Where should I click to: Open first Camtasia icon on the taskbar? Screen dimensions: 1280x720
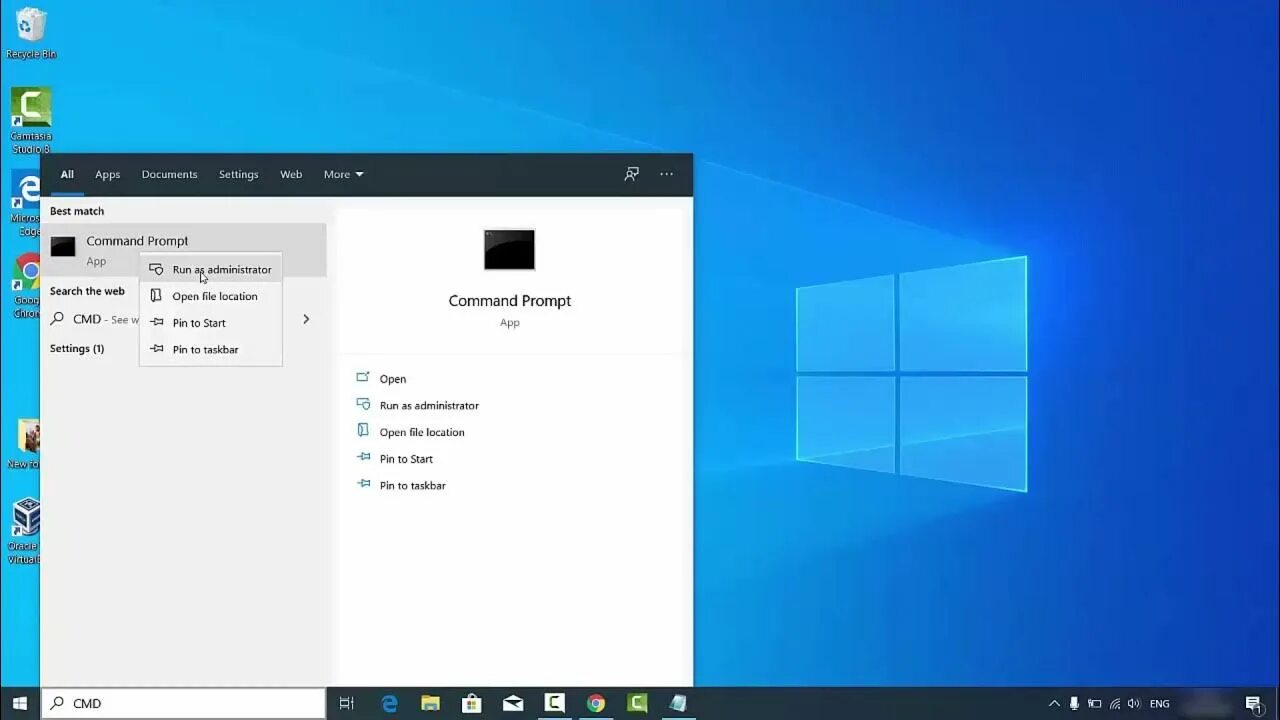554,703
